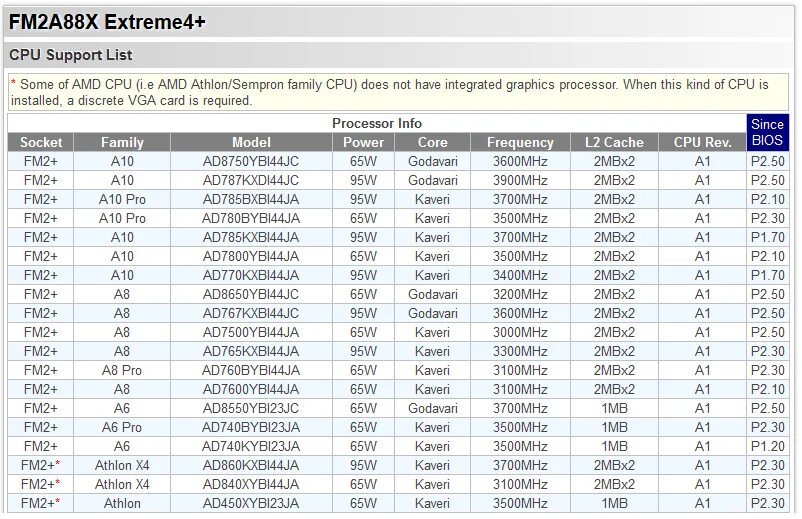Click P1.70 in the AD785KXBI44JA row
Screen dimensions: 802x519
(768, 237)
